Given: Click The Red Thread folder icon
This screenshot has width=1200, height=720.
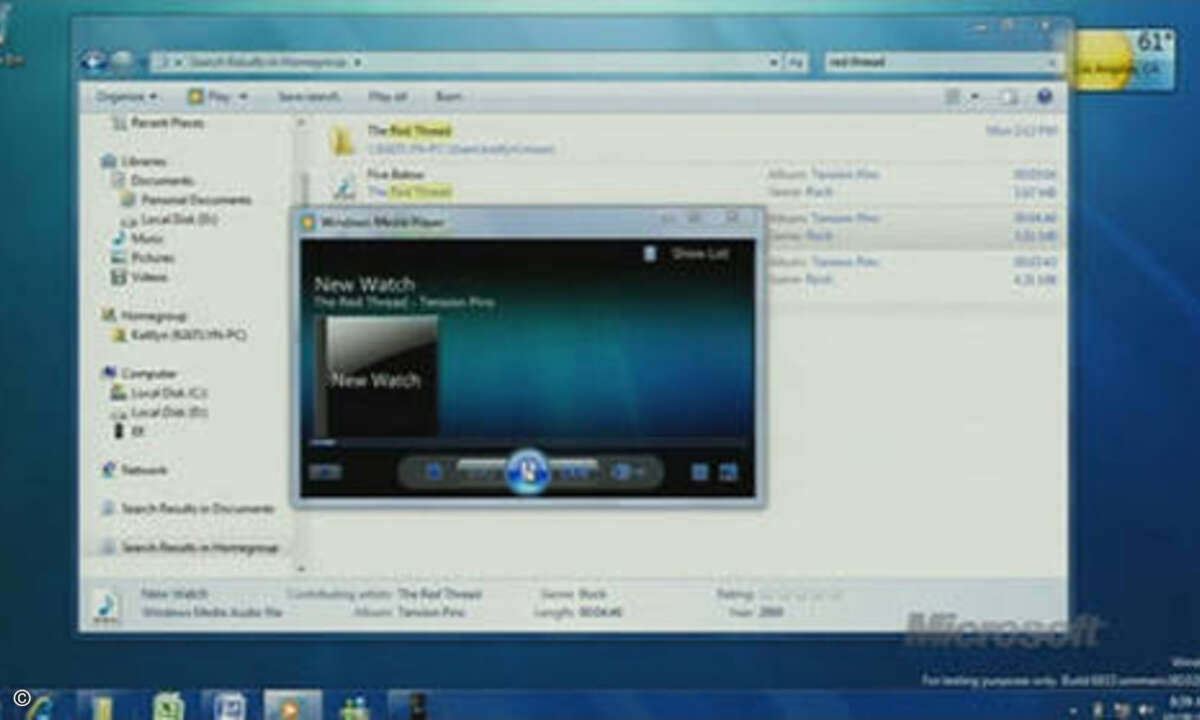Looking at the screenshot, I should (344, 141).
